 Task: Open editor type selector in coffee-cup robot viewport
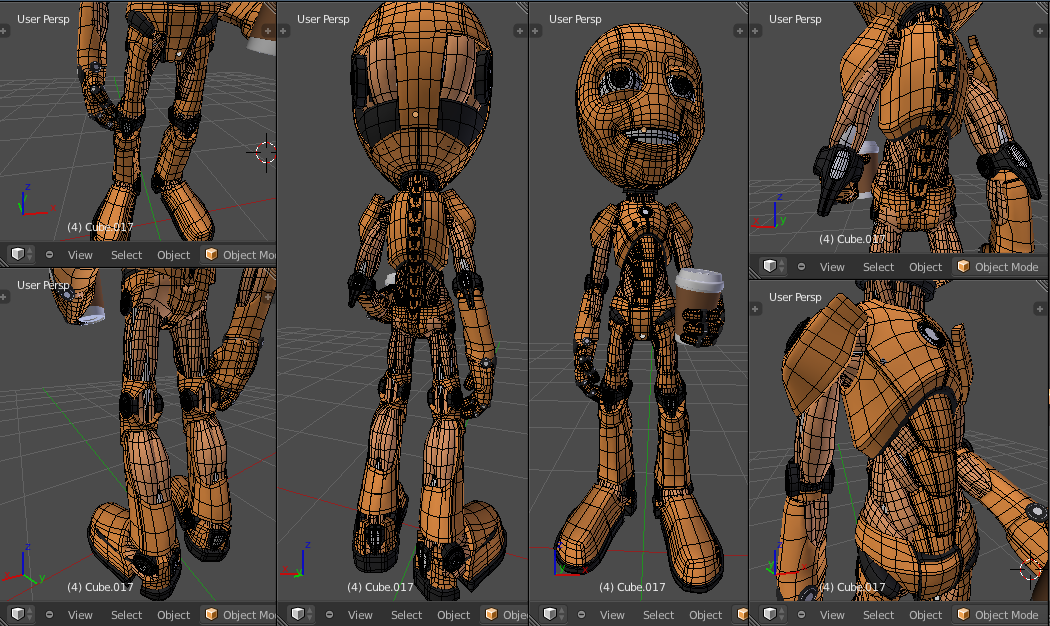pos(553,615)
